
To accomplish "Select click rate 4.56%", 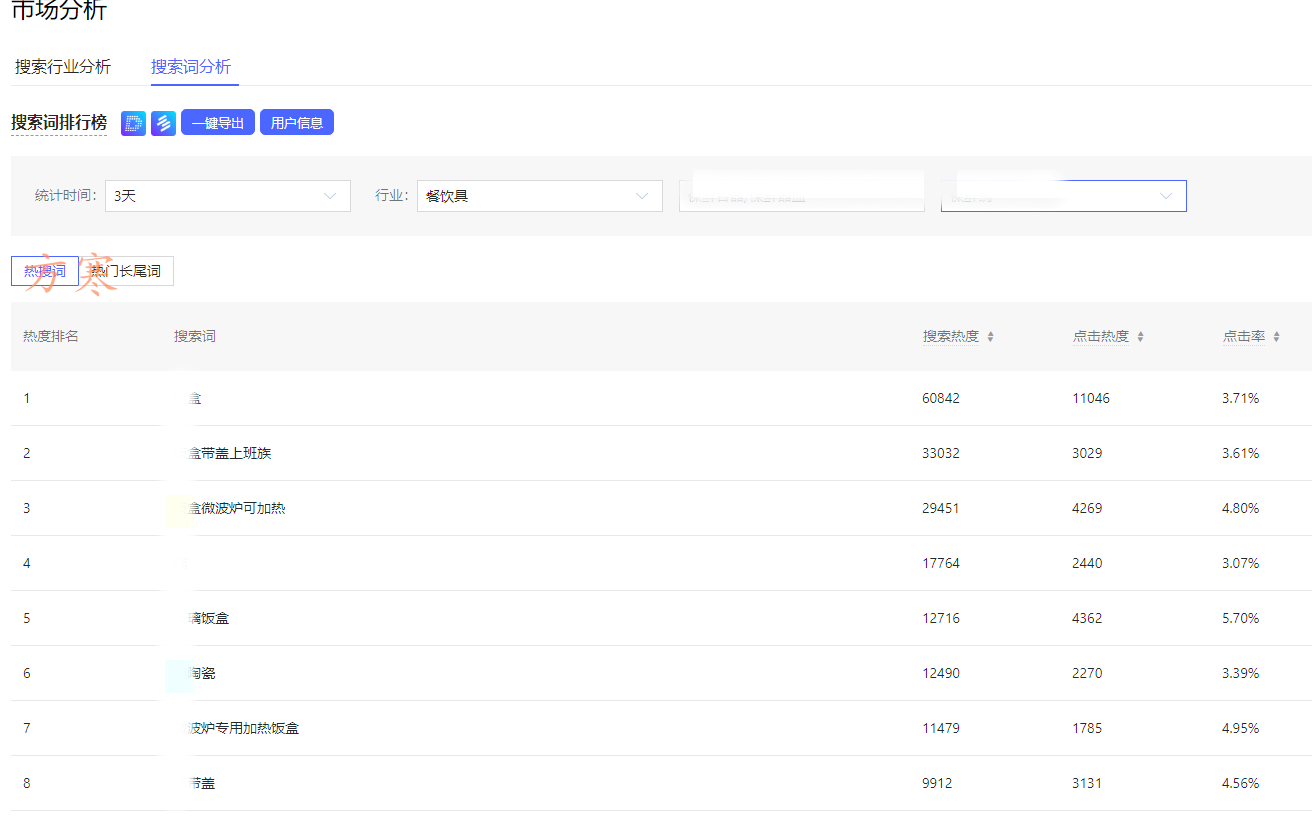I will [1241, 783].
